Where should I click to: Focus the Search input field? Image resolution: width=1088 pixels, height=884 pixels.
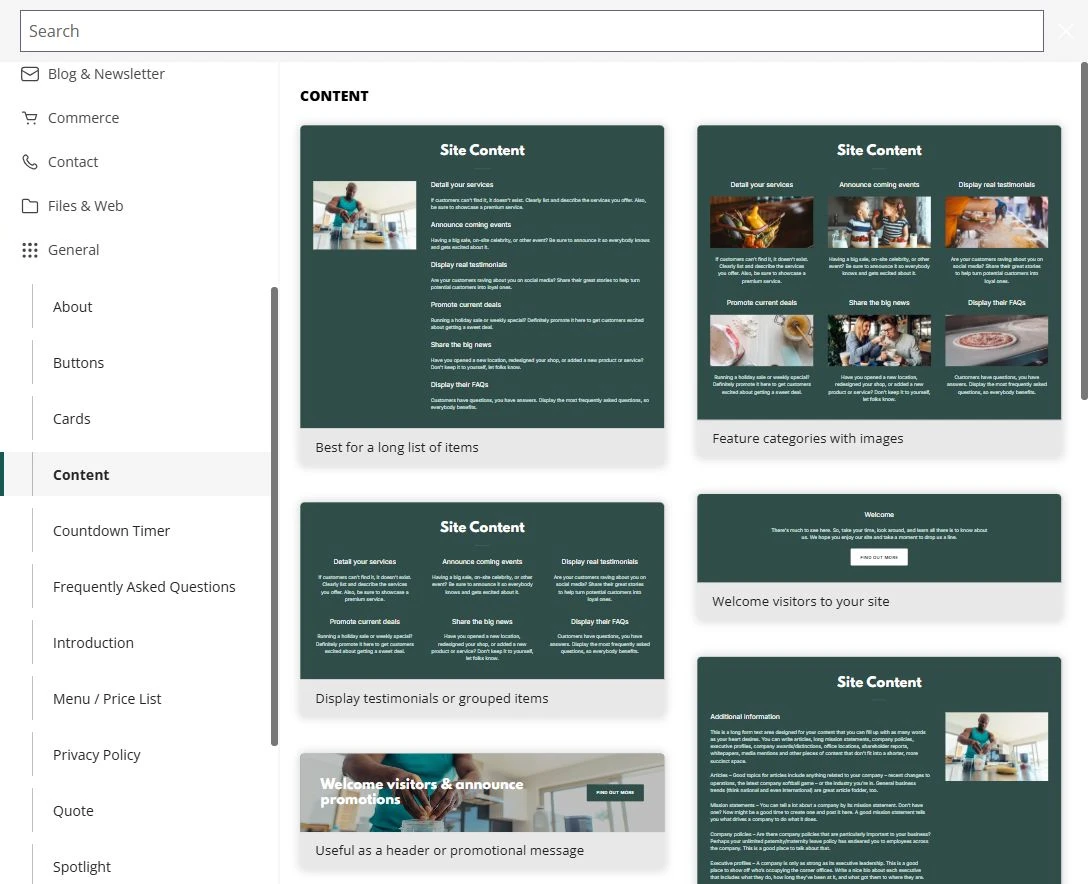[x=532, y=31]
